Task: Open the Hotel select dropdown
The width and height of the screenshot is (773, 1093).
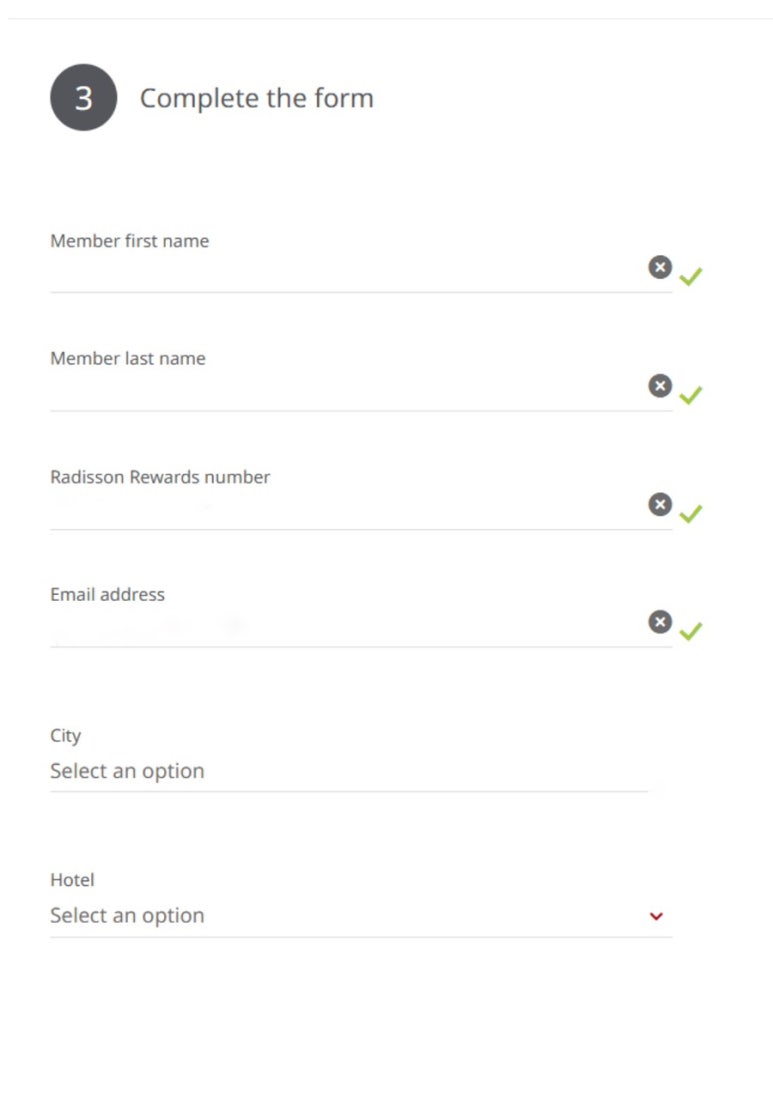Action: 361,916
